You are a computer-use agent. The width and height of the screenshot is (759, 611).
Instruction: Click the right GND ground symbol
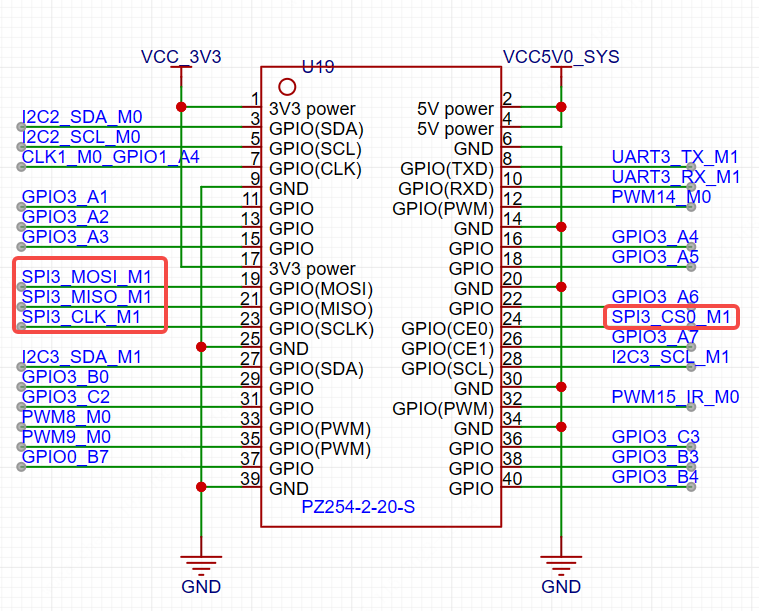pos(561,564)
